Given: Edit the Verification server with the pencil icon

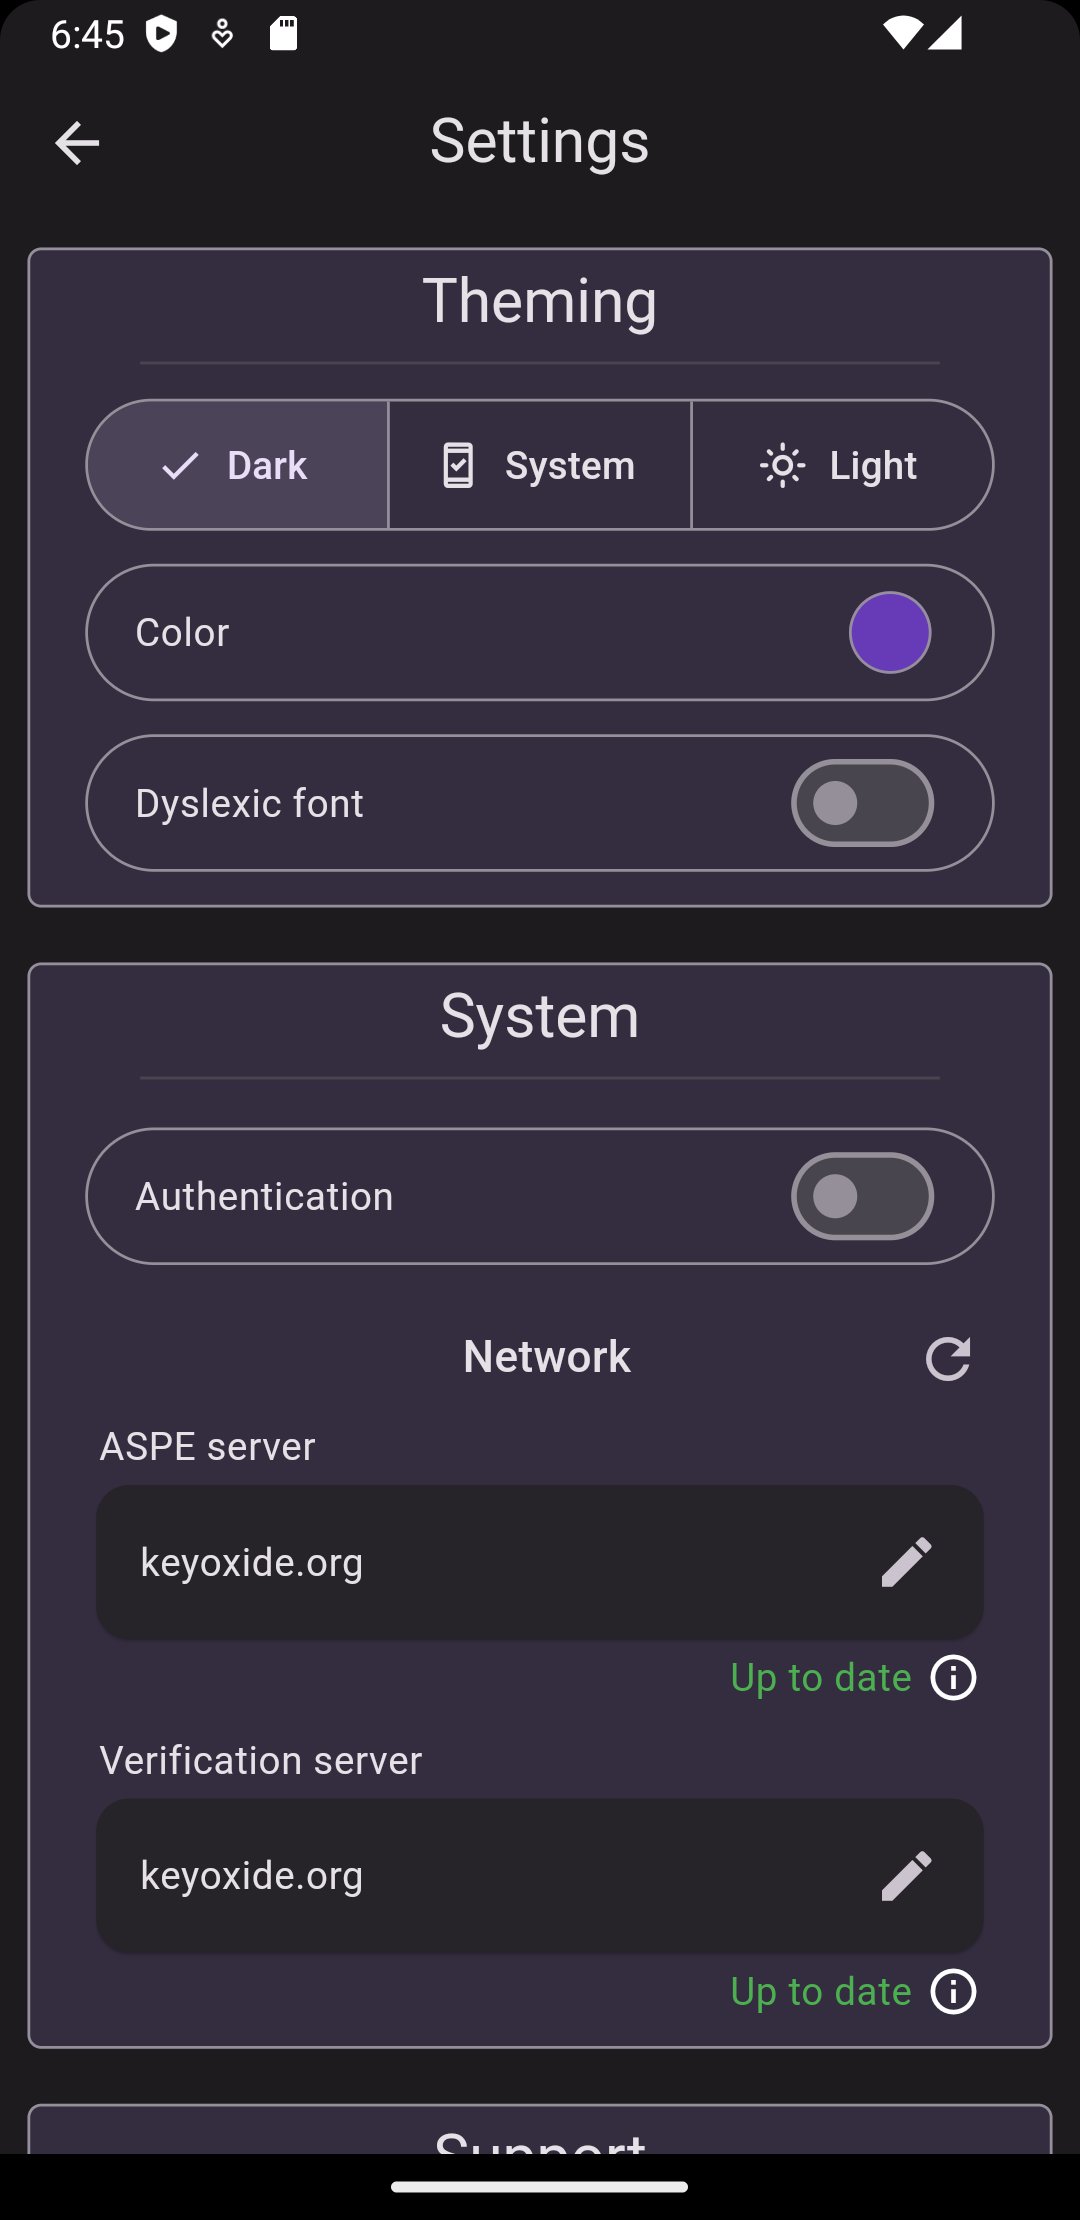Looking at the screenshot, I should tap(906, 1876).
